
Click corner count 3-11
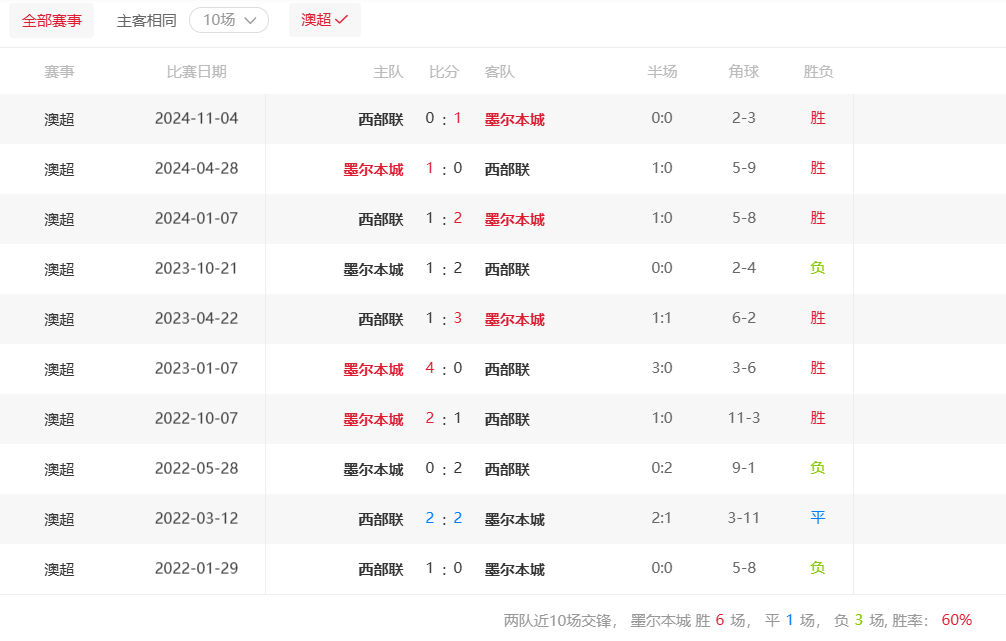pyautogui.click(x=744, y=518)
